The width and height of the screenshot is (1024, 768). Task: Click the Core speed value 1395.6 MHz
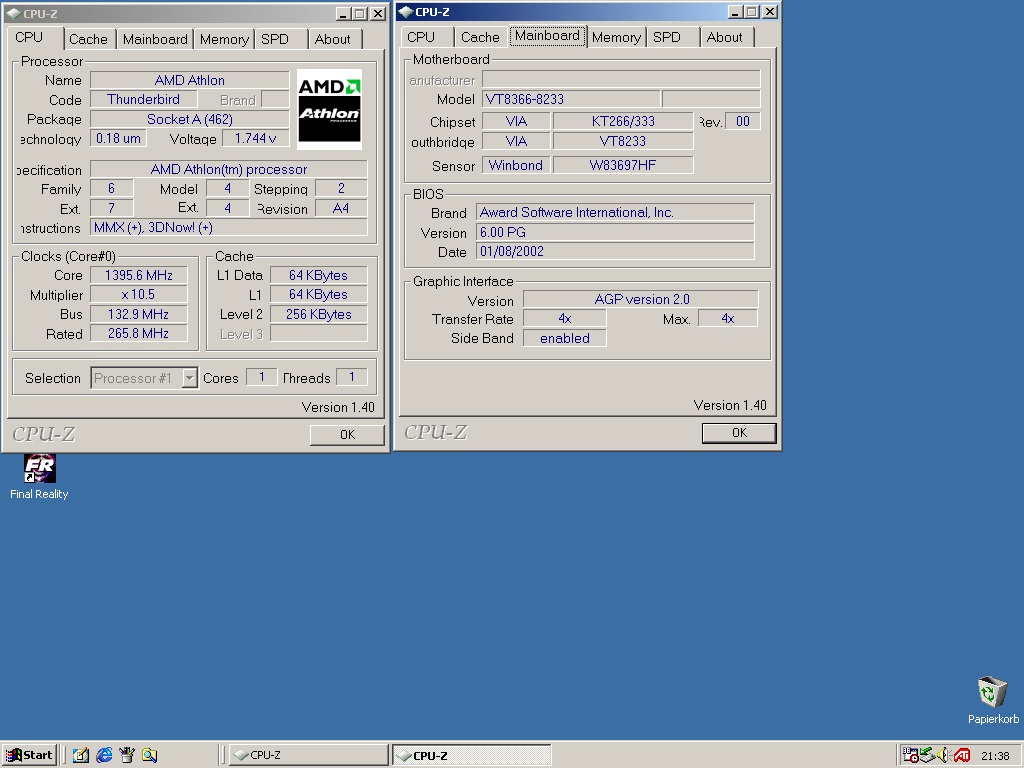(138, 275)
